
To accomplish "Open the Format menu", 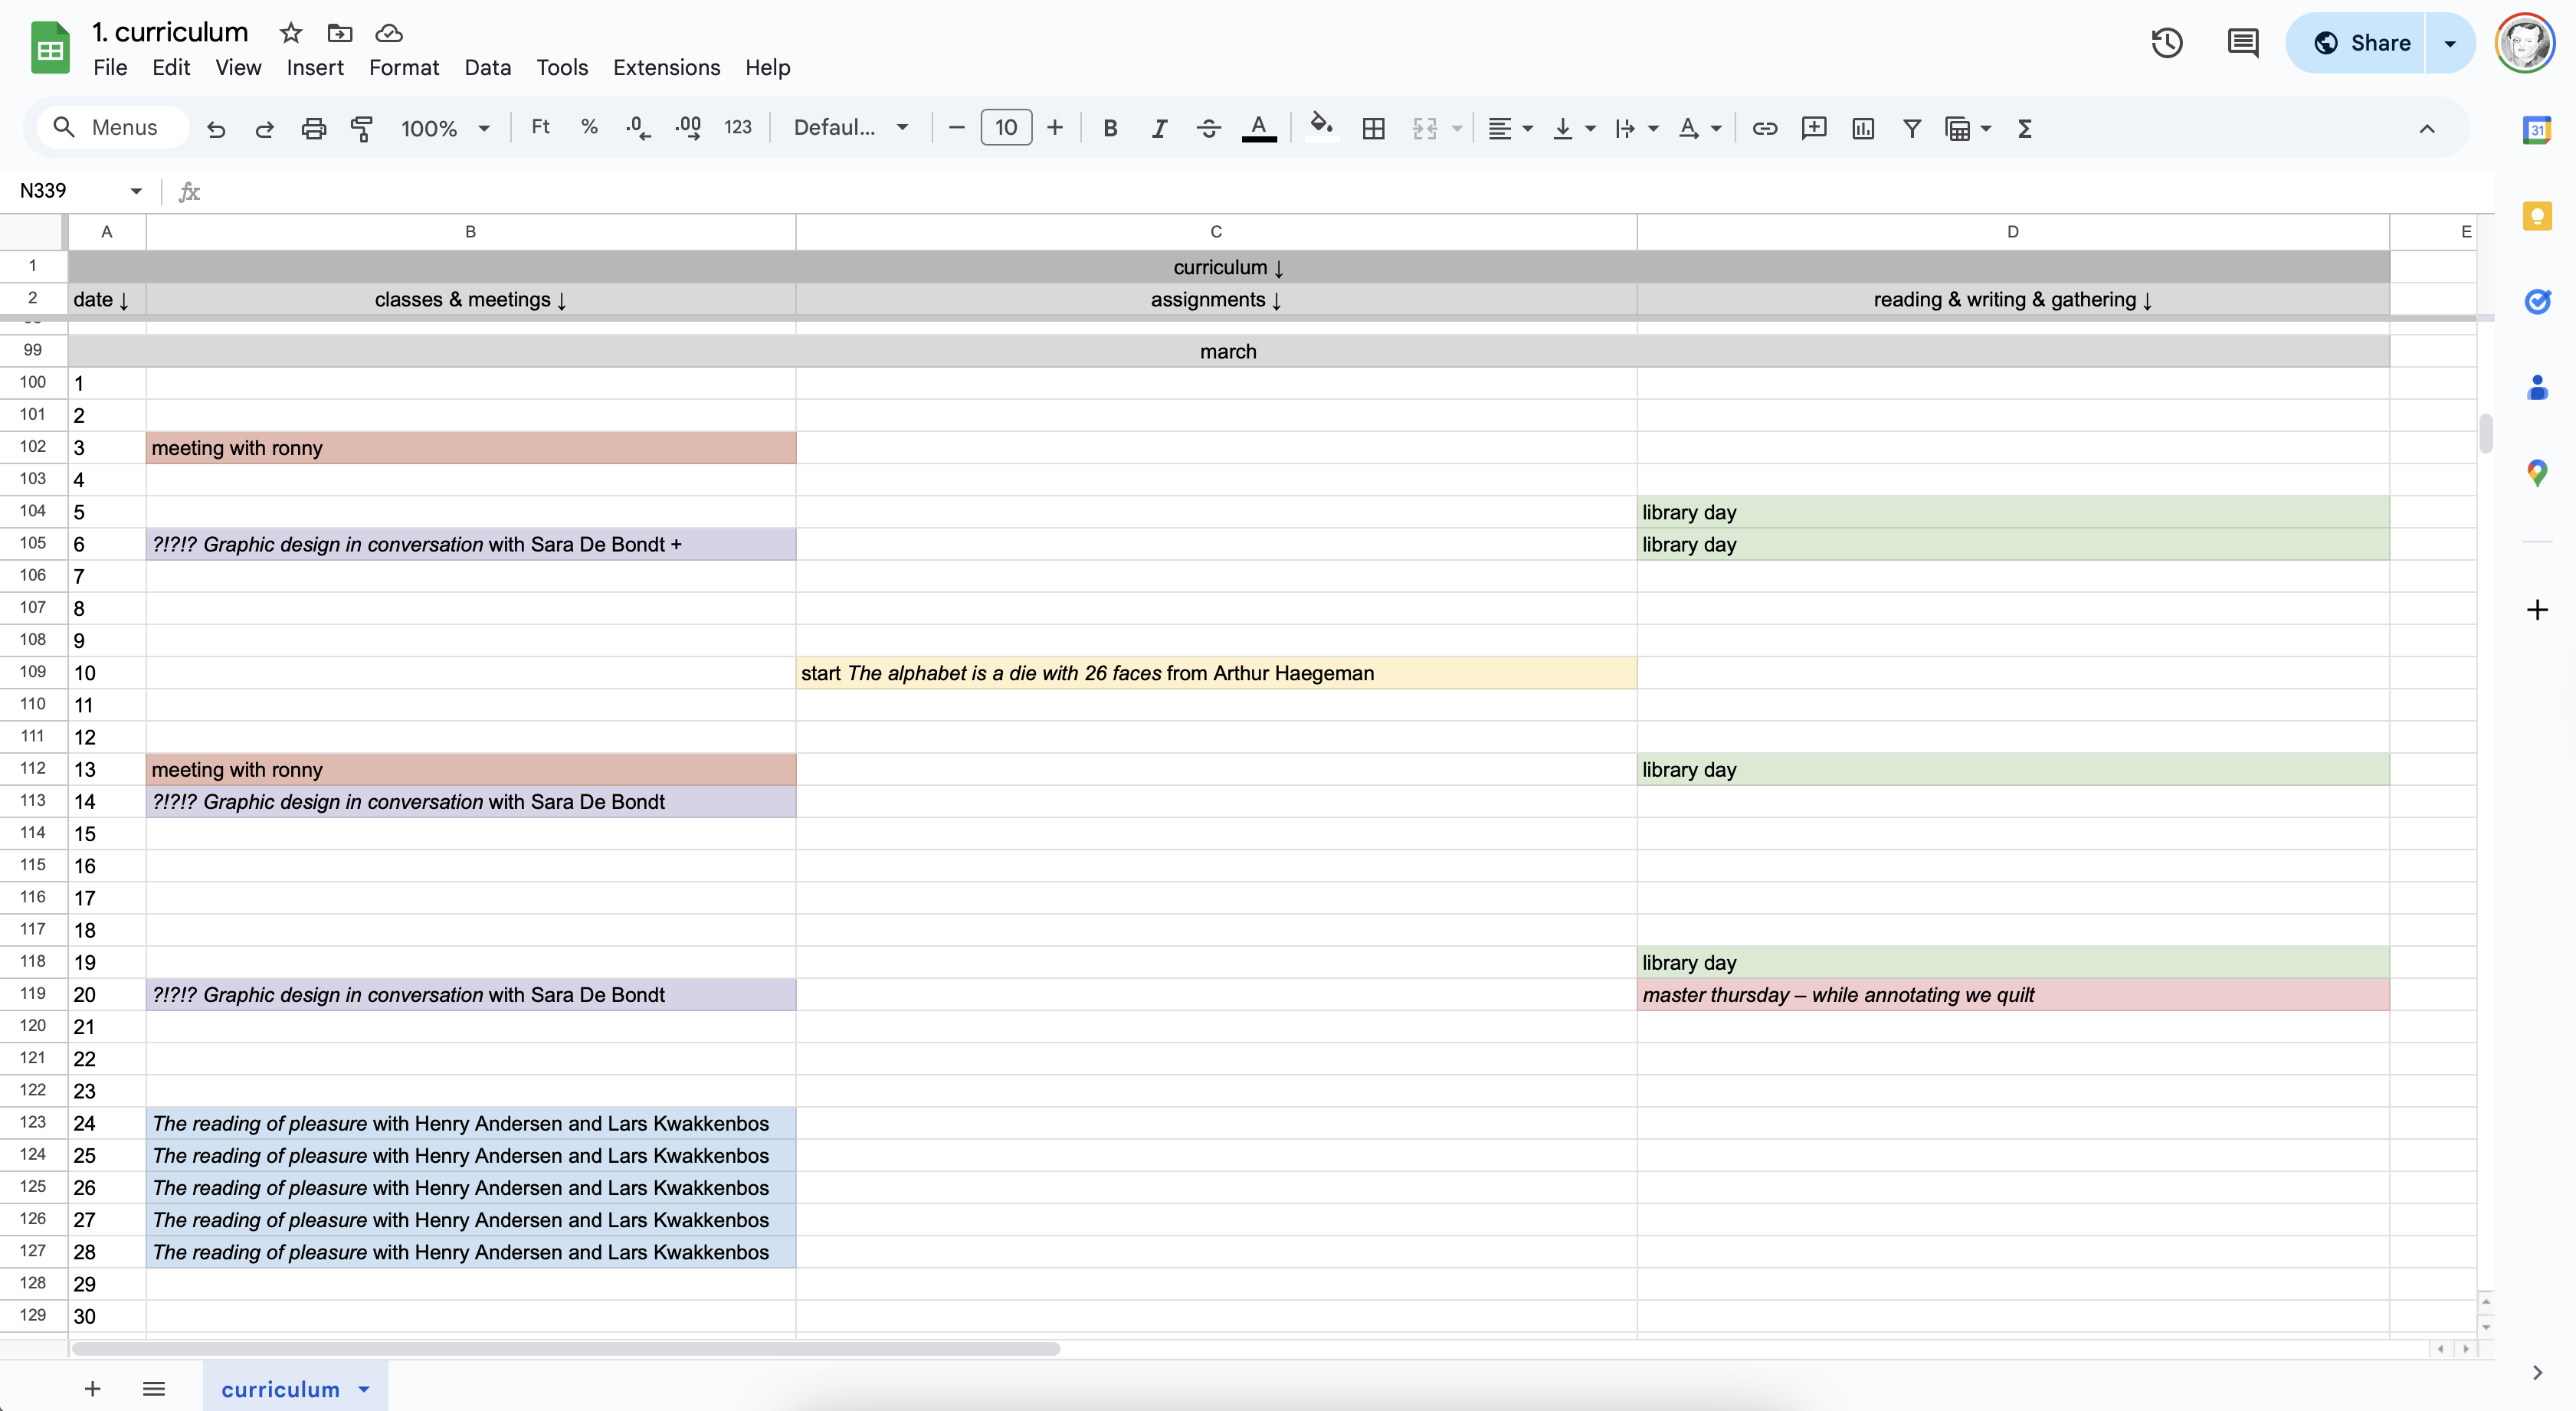I will coord(403,67).
